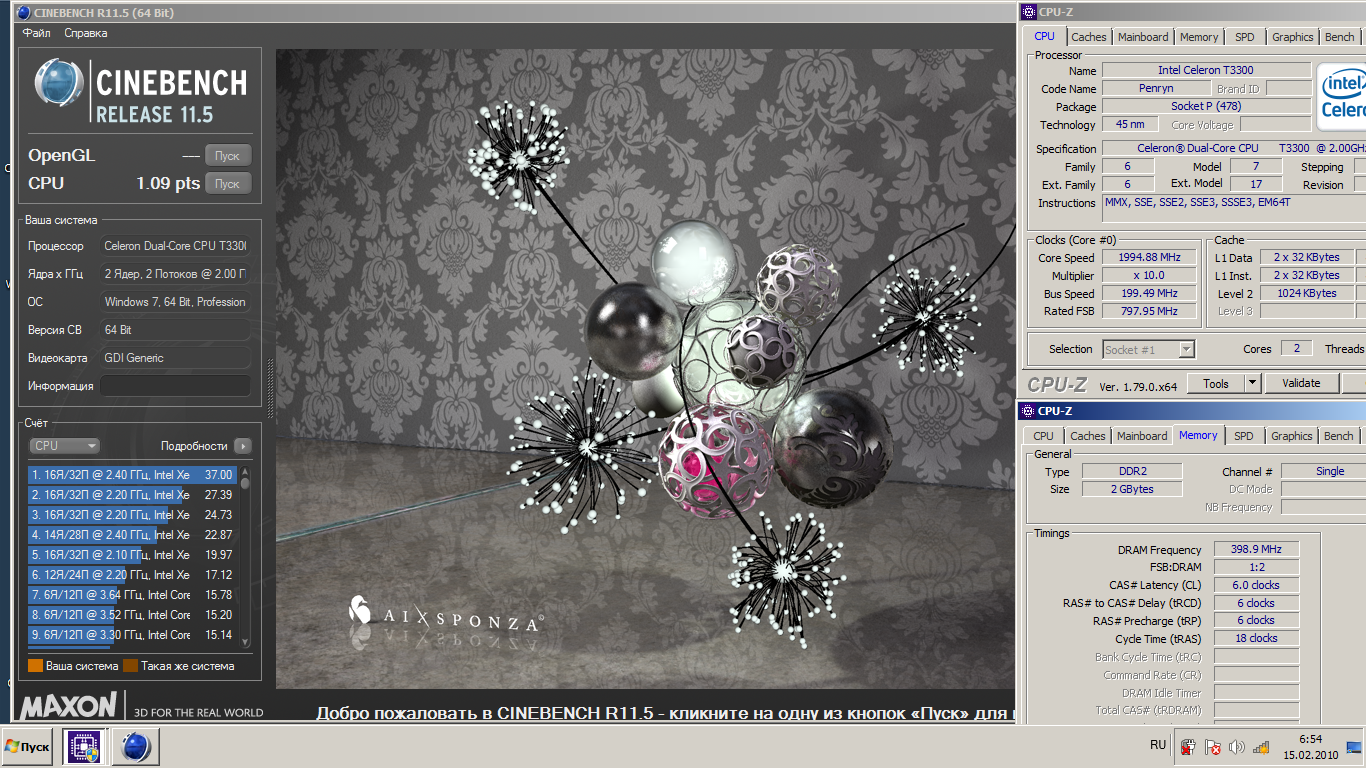
Task: Select ranking row 1 with score 37.00
Action: pos(132,475)
